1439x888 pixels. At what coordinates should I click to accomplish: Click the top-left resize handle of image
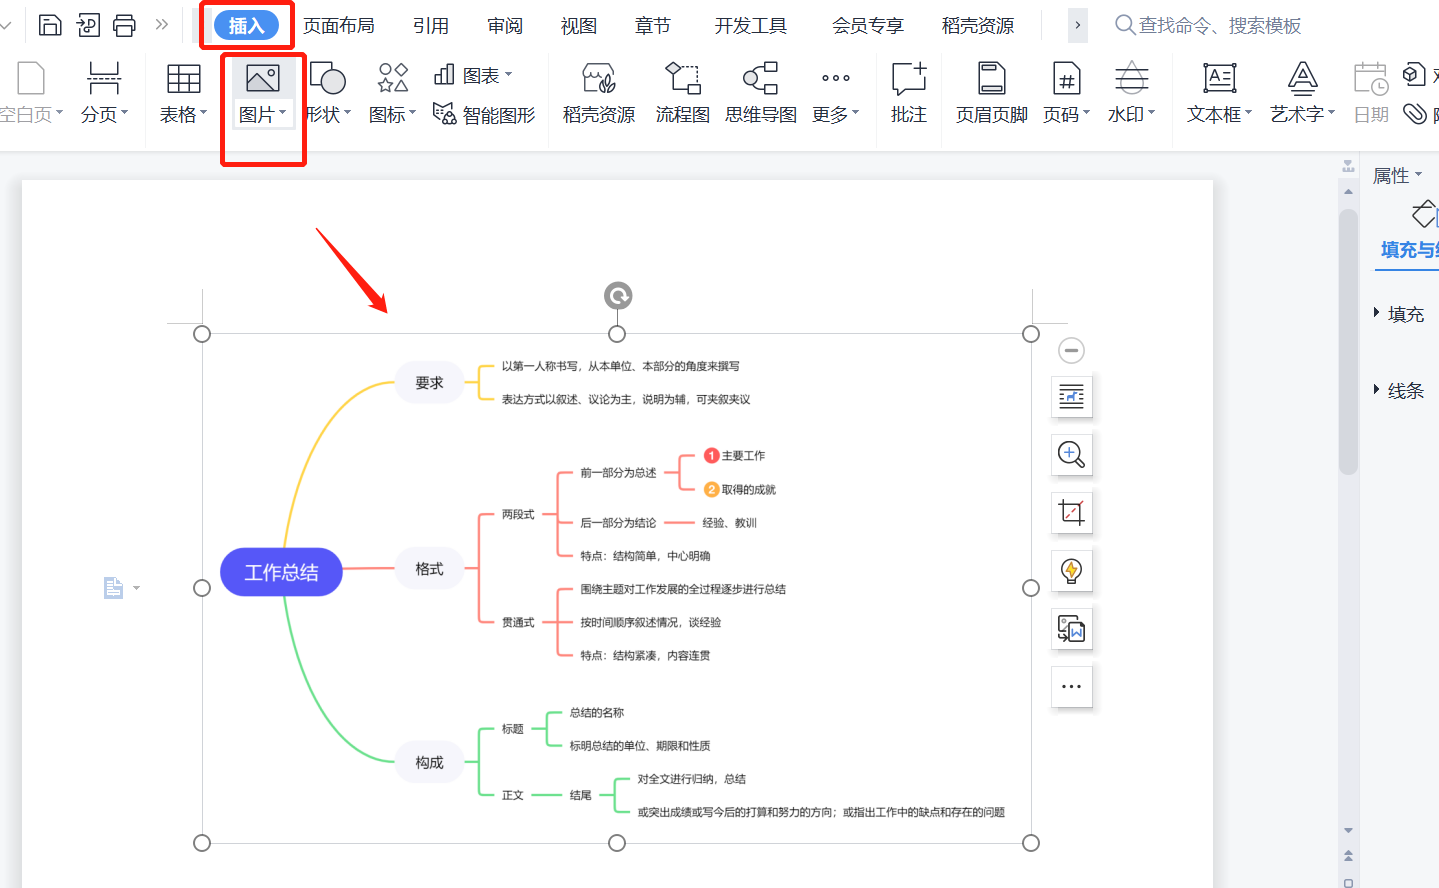coord(202,334)
